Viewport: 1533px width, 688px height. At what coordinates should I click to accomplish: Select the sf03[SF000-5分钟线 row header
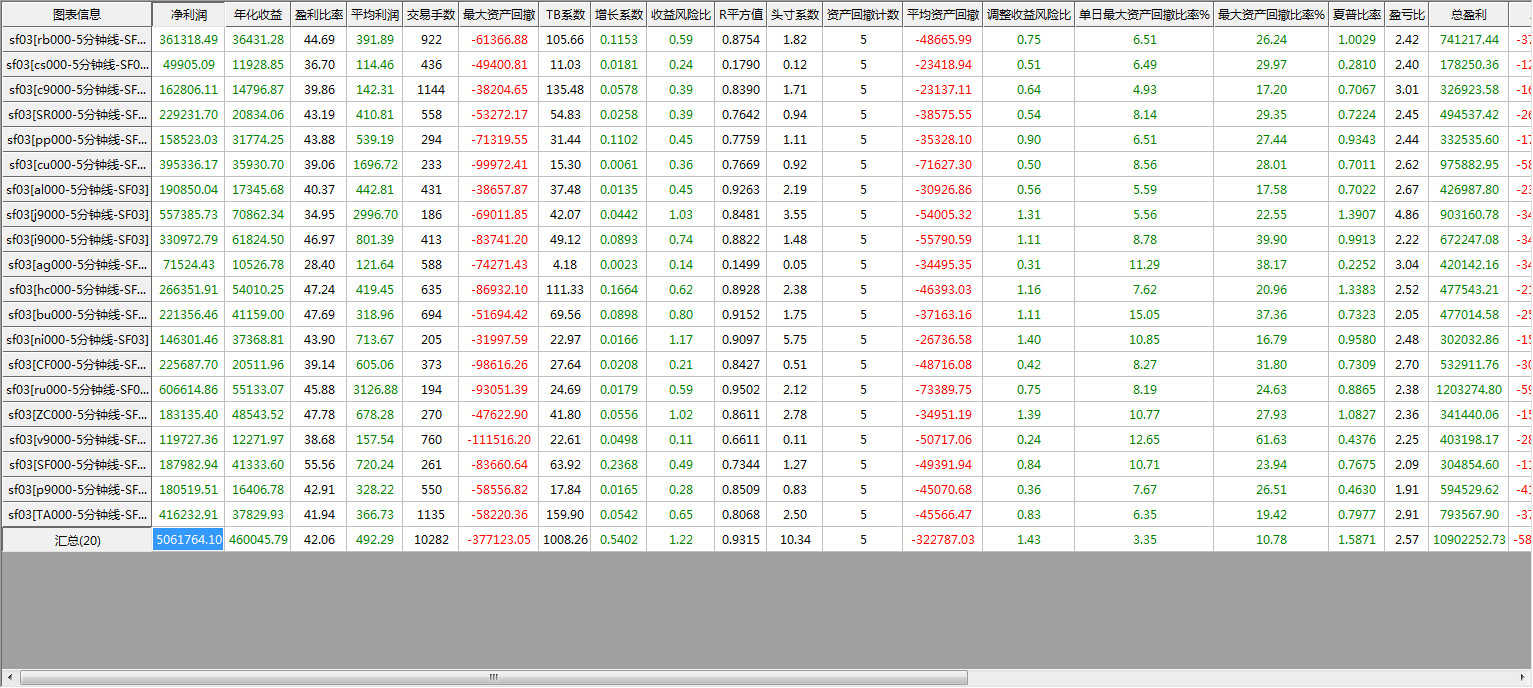[77, 465]
